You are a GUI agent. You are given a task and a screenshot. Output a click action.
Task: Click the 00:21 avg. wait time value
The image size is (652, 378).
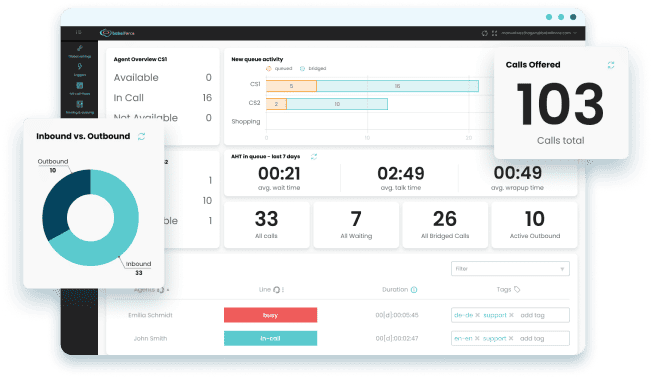[x=279, y=173]
